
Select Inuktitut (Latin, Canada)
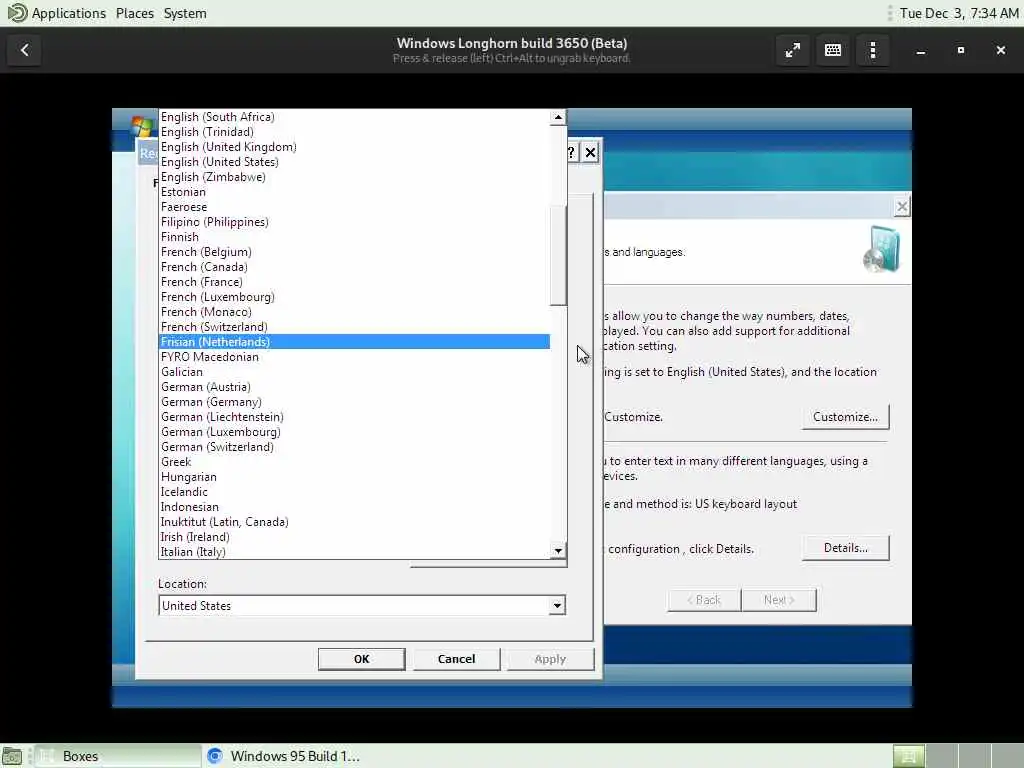point(355,522)
